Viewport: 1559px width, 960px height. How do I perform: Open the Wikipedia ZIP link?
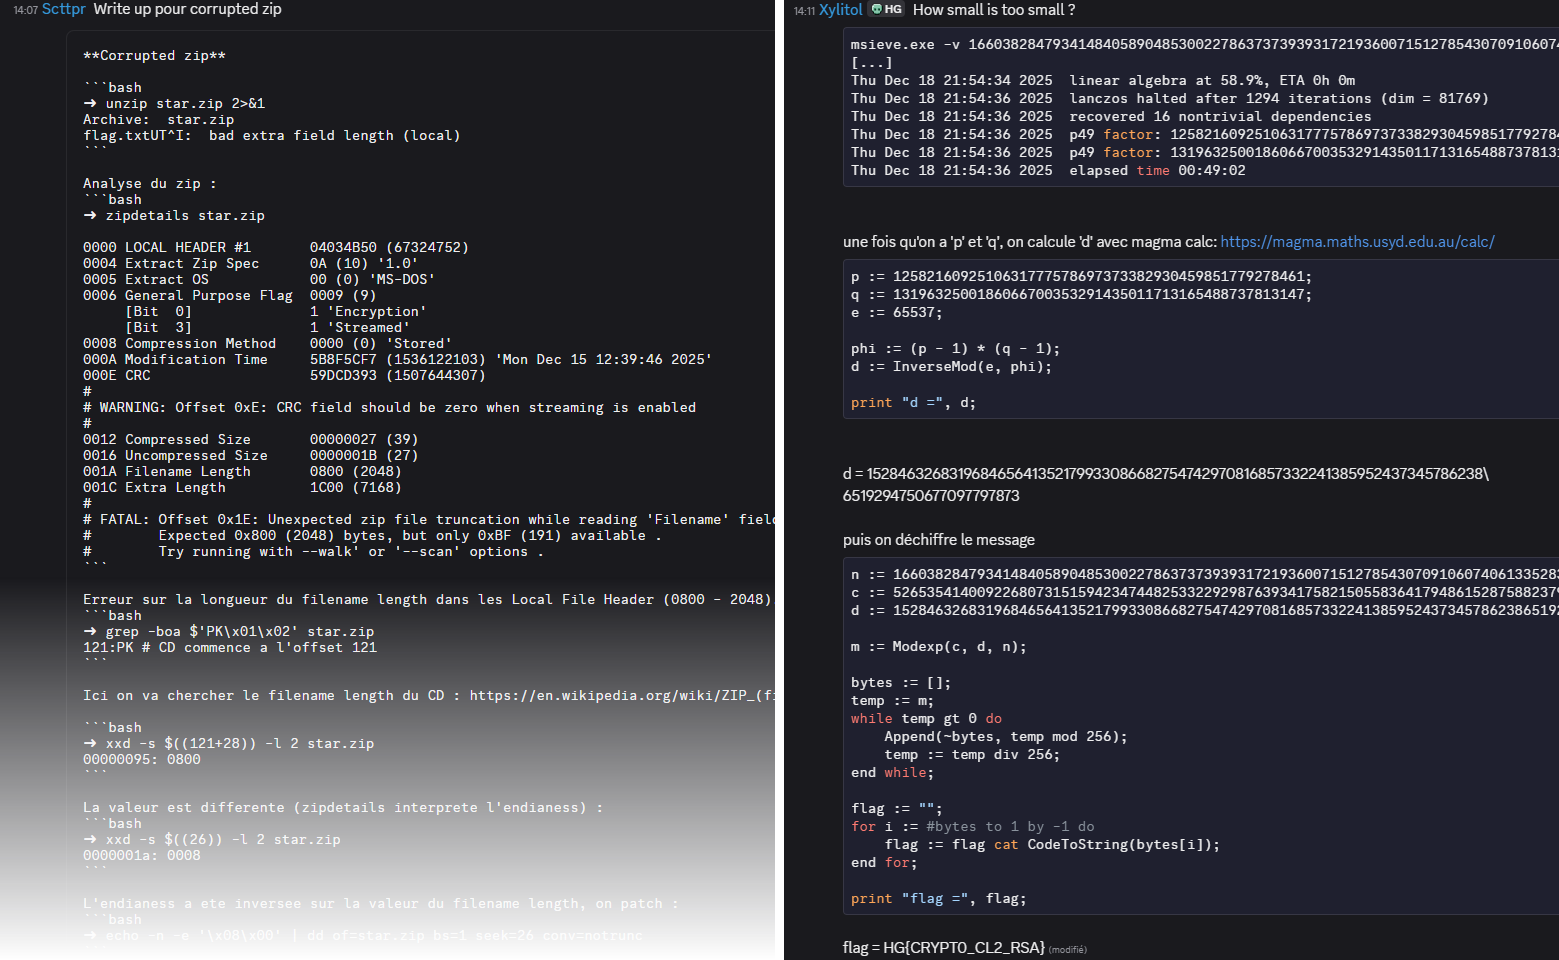click(x=620, y=696)
